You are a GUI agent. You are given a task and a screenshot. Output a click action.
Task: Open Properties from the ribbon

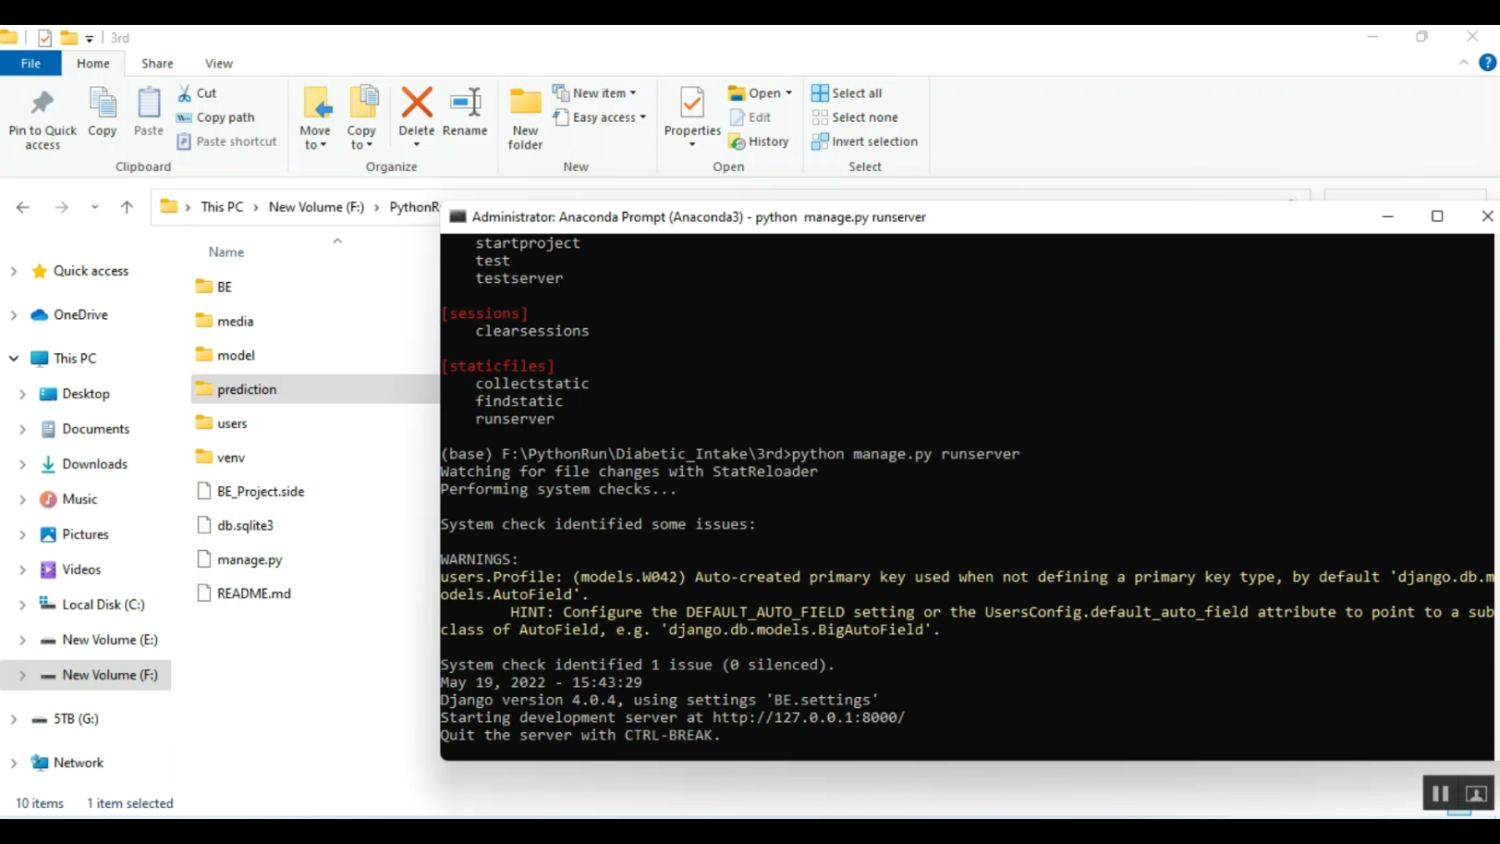(x=692, y=103)
